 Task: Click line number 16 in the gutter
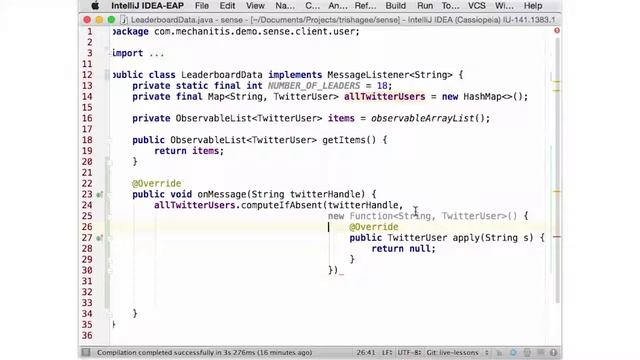click(x=87, y=118)
